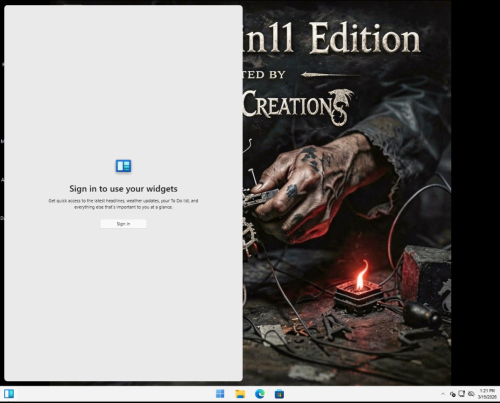The image size is (500, 403).
Task: Click the Sign in button for widgets
Action: pos(123,224)
